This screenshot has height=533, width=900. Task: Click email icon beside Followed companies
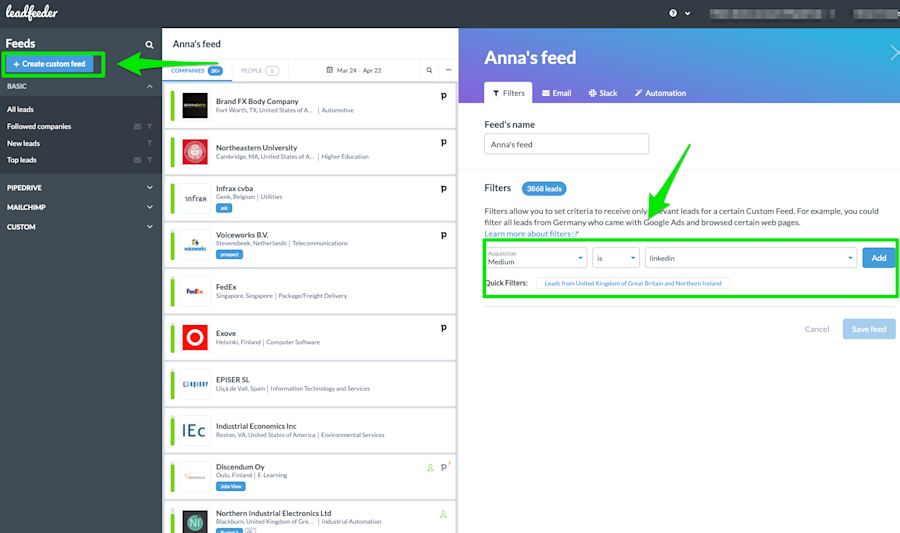coord(137,126)
